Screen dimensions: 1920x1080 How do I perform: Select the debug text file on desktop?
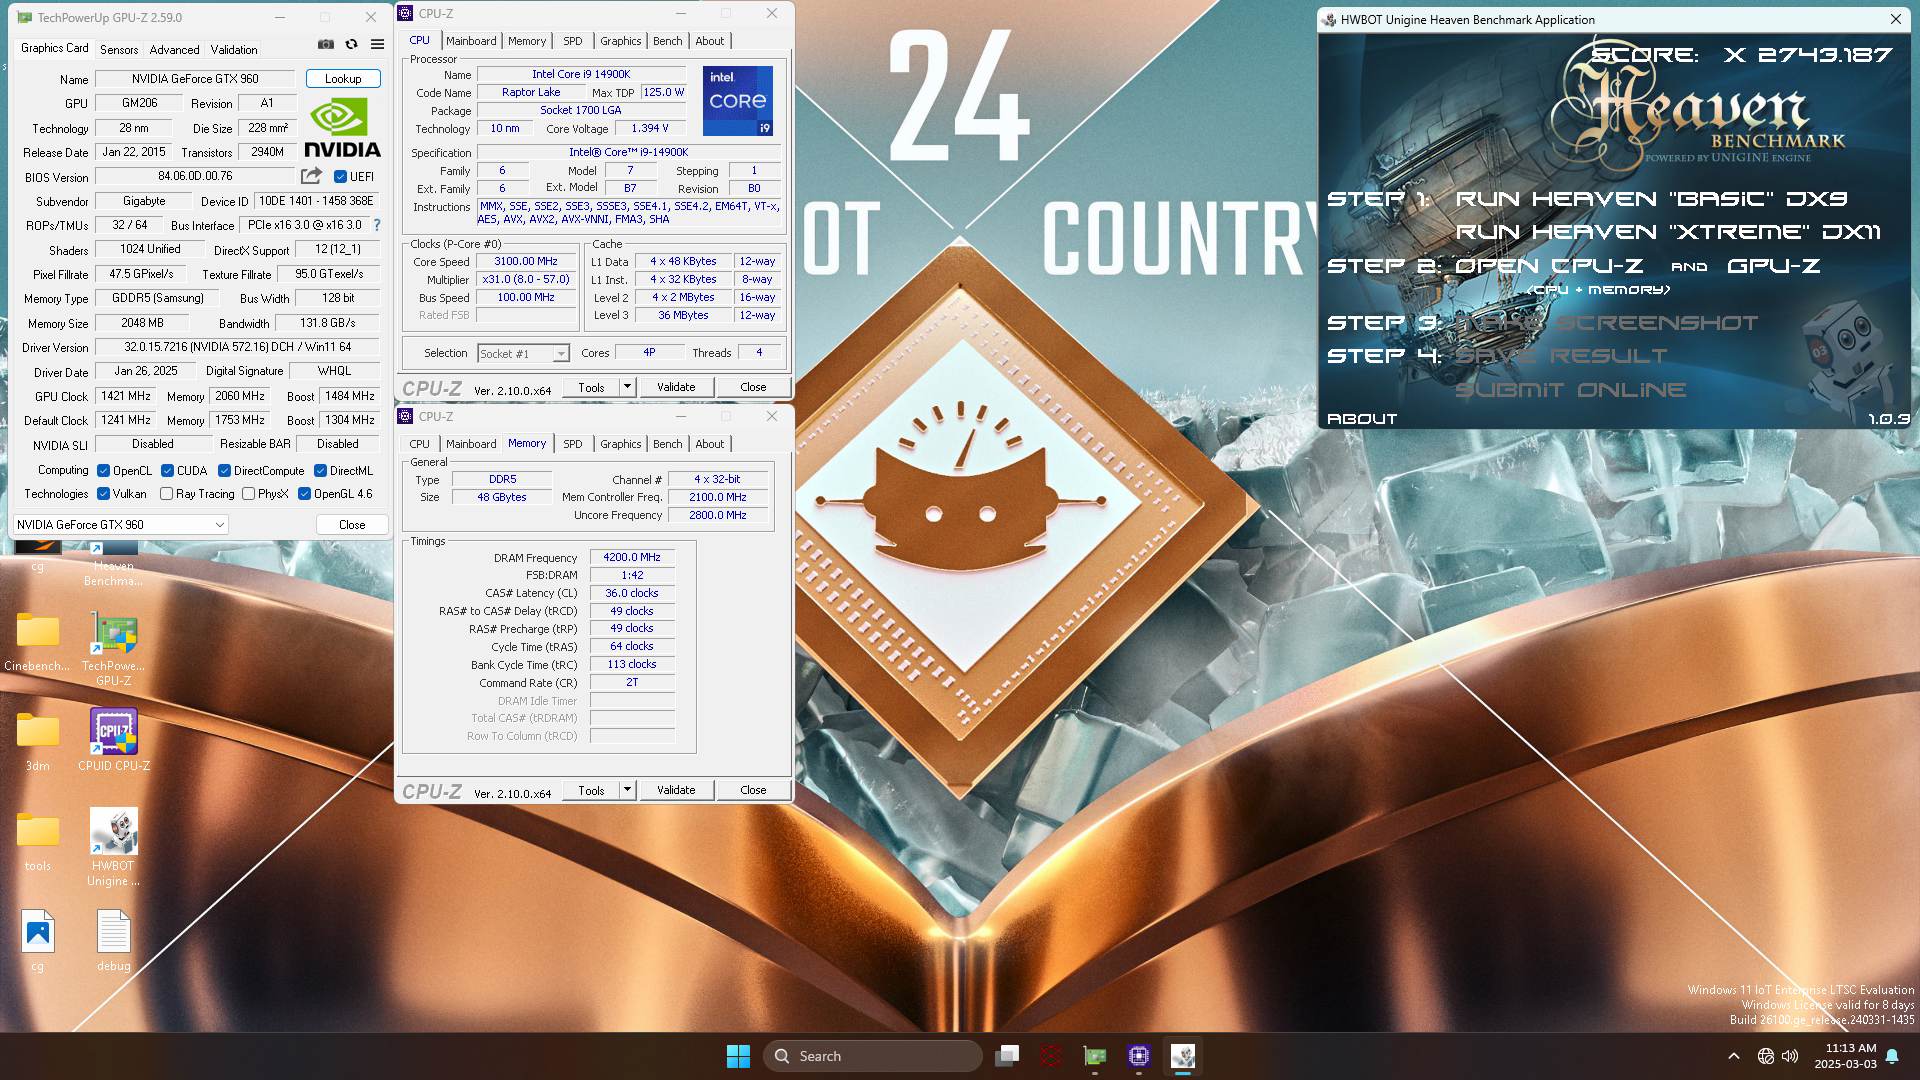[113, 941]
